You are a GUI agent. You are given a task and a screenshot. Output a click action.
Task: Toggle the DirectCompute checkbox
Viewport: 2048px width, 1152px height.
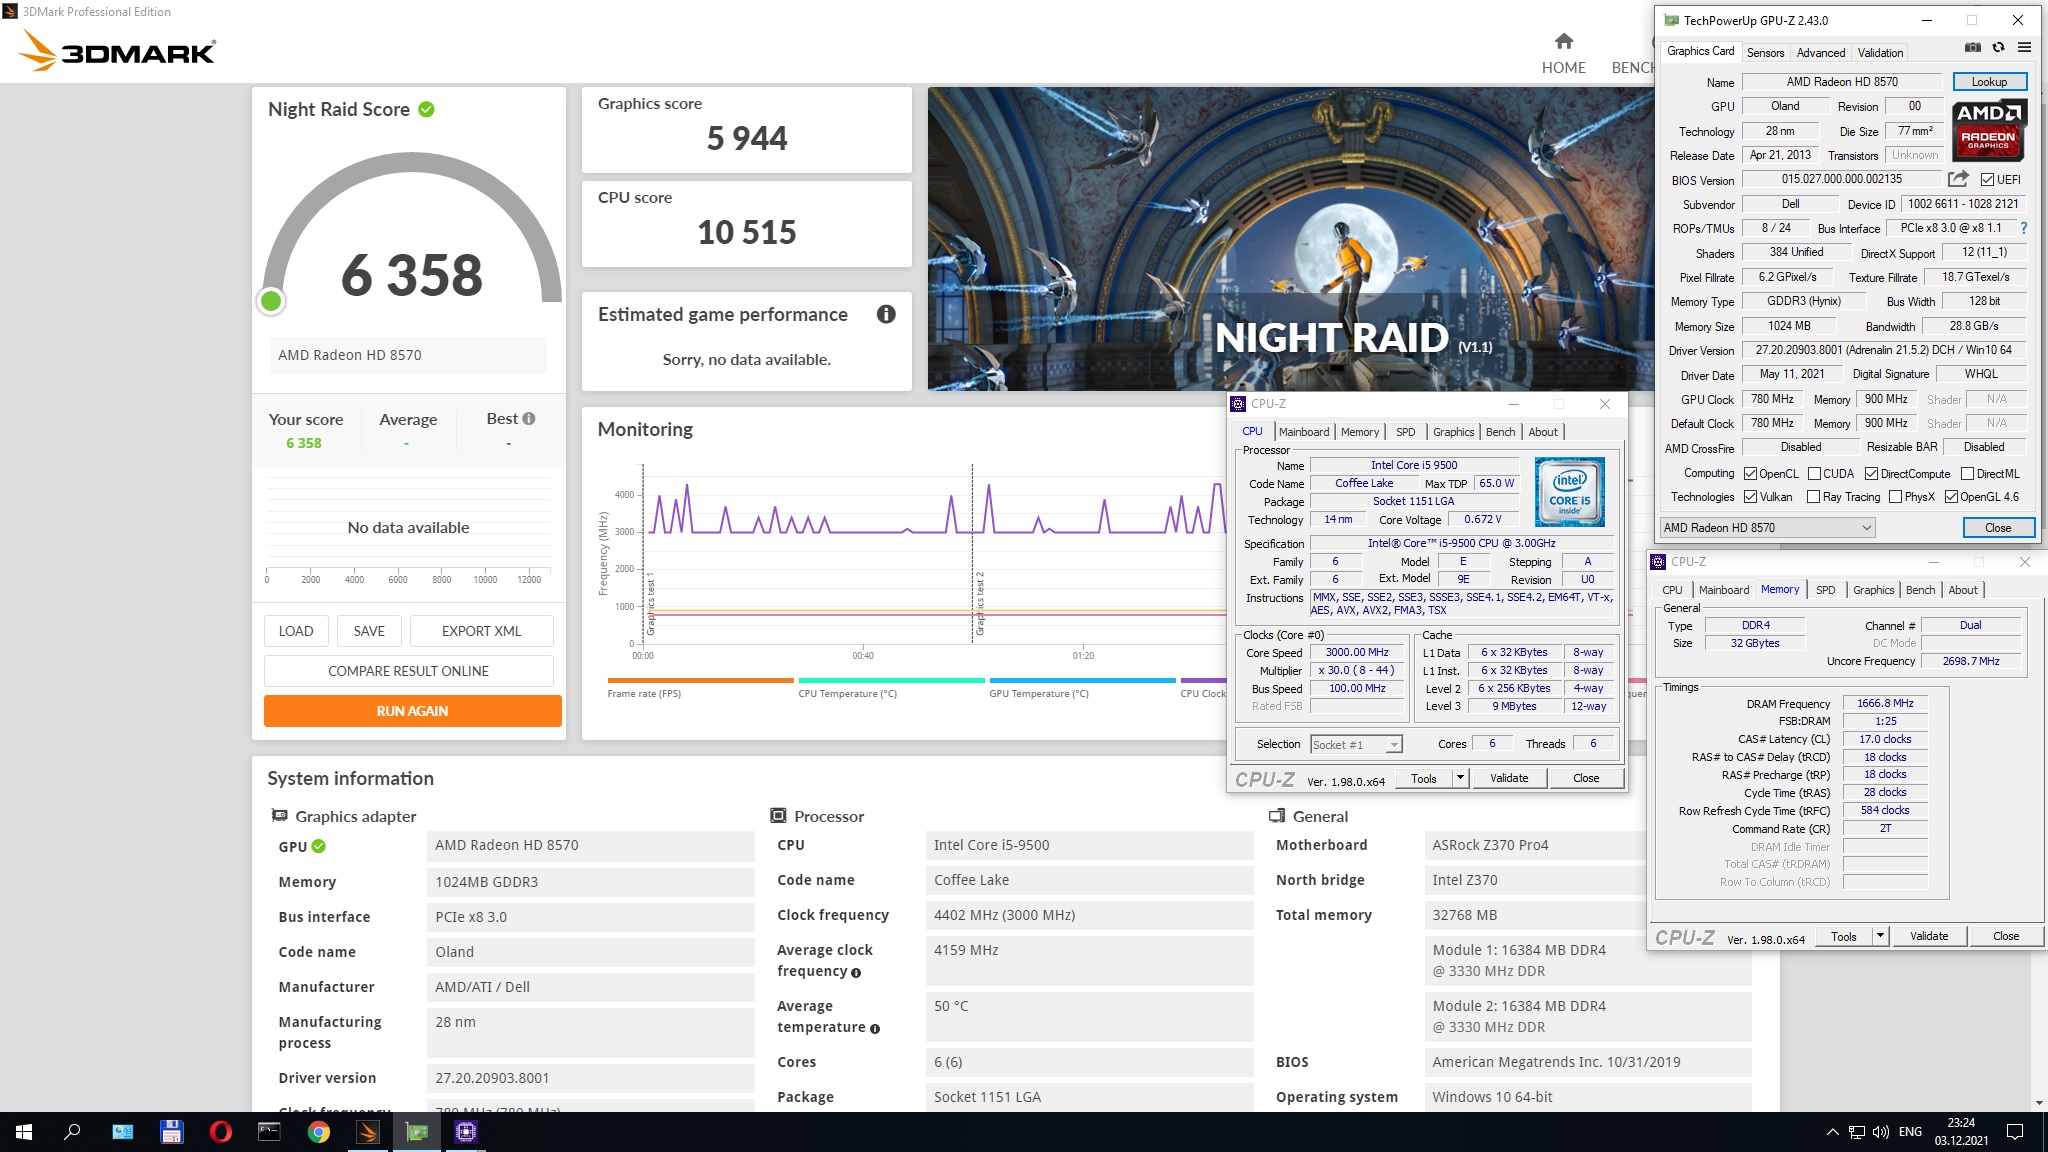coord(1871,474)
